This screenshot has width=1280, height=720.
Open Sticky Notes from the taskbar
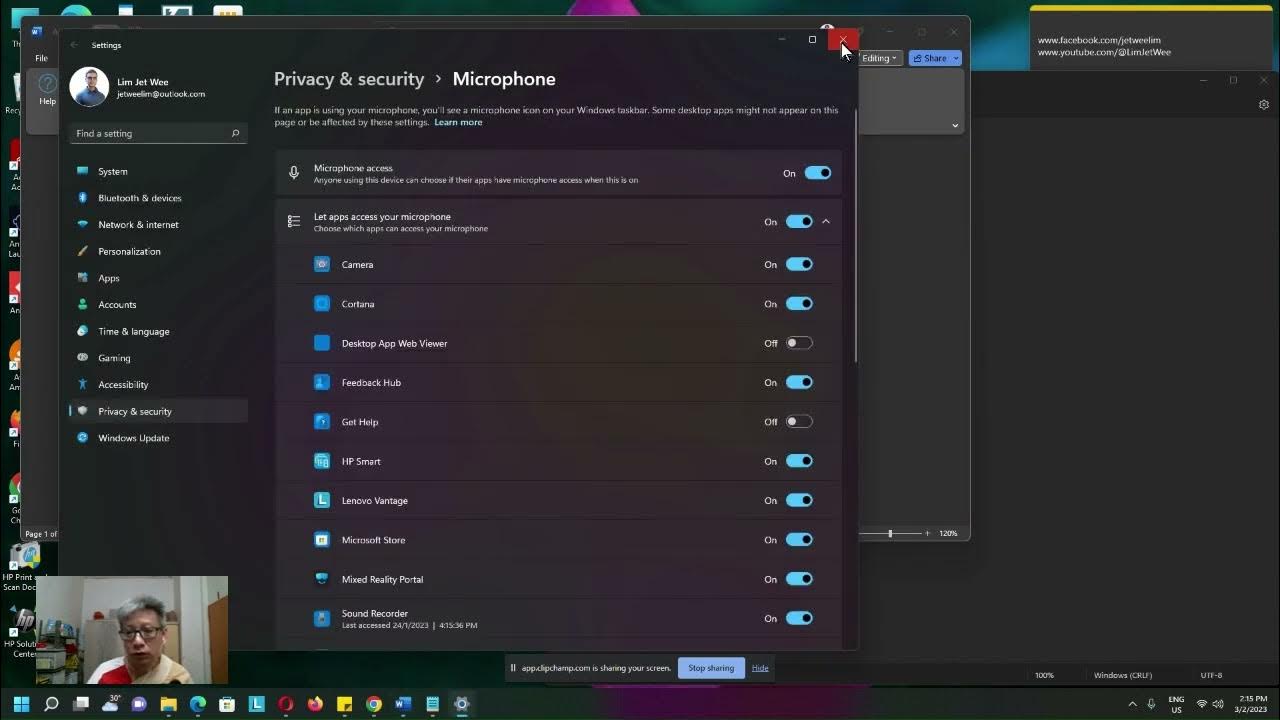[x=344, y=704]
